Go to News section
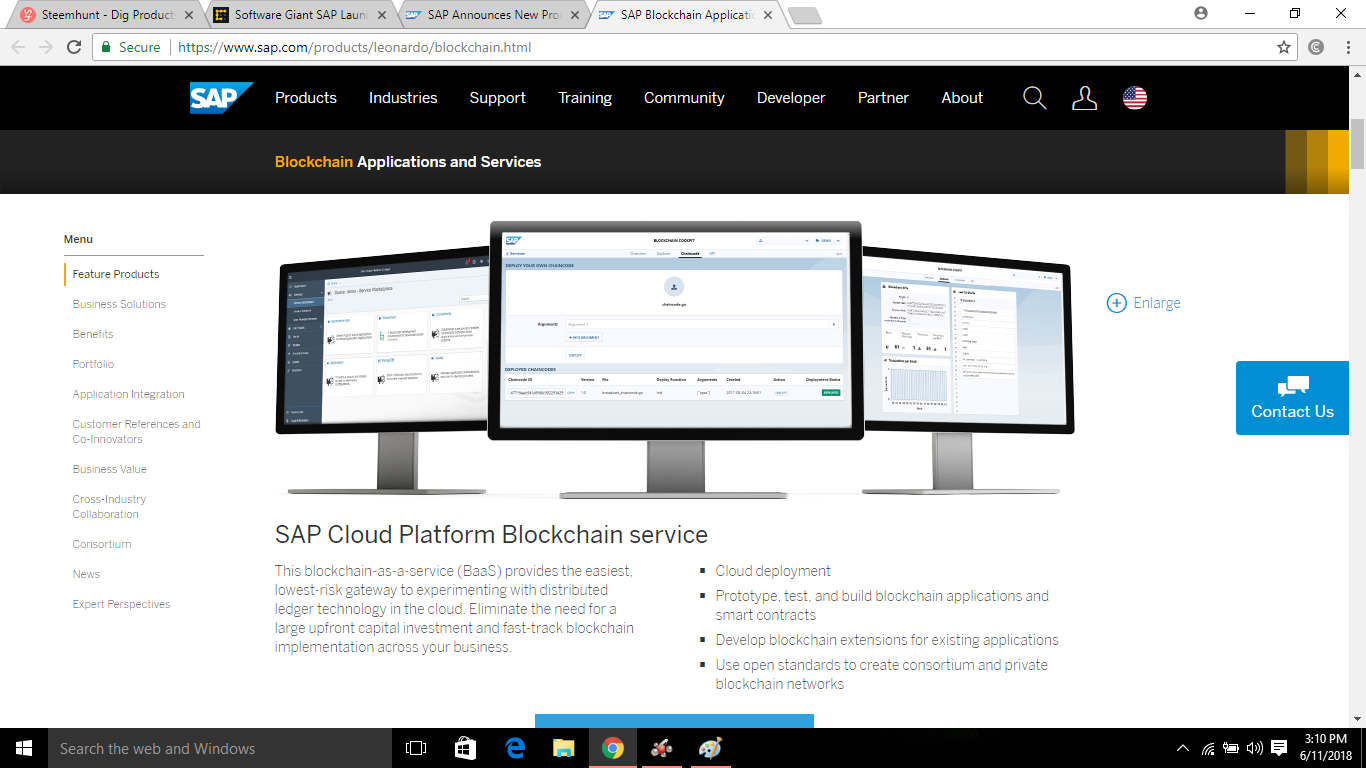1366x768 pixels. click(86, 574)
